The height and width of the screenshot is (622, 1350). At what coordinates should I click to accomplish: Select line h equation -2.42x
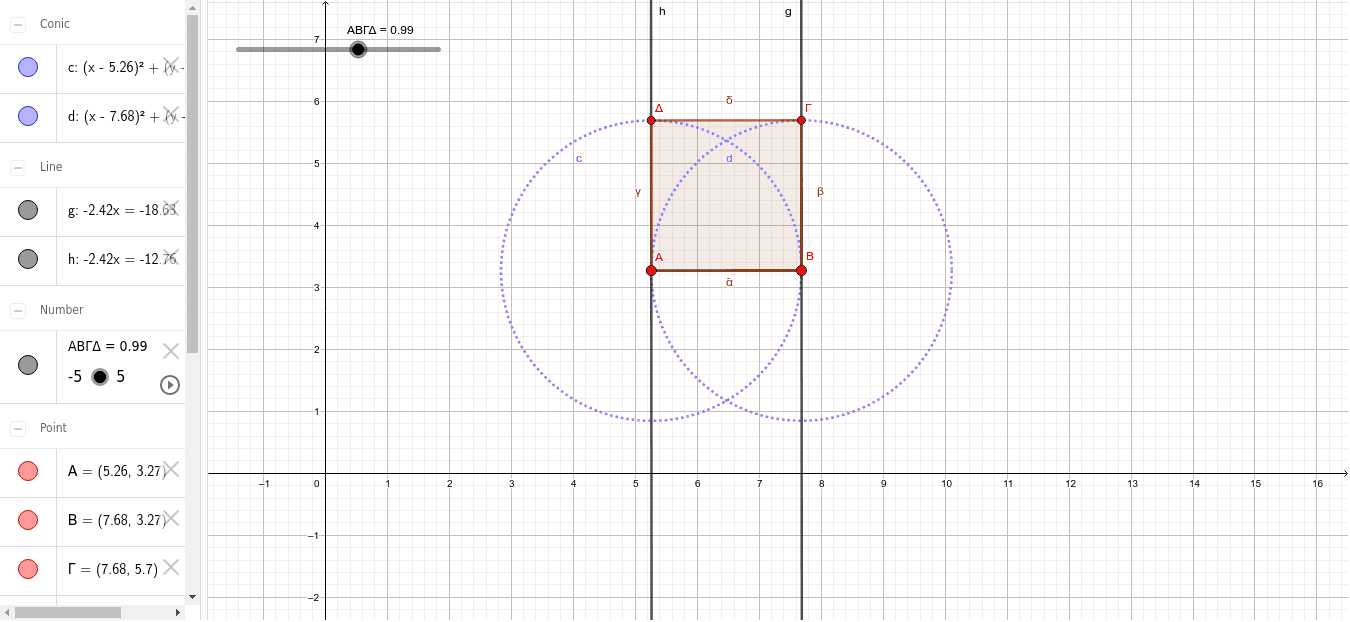pyautogui.click(x=122, y=259)
